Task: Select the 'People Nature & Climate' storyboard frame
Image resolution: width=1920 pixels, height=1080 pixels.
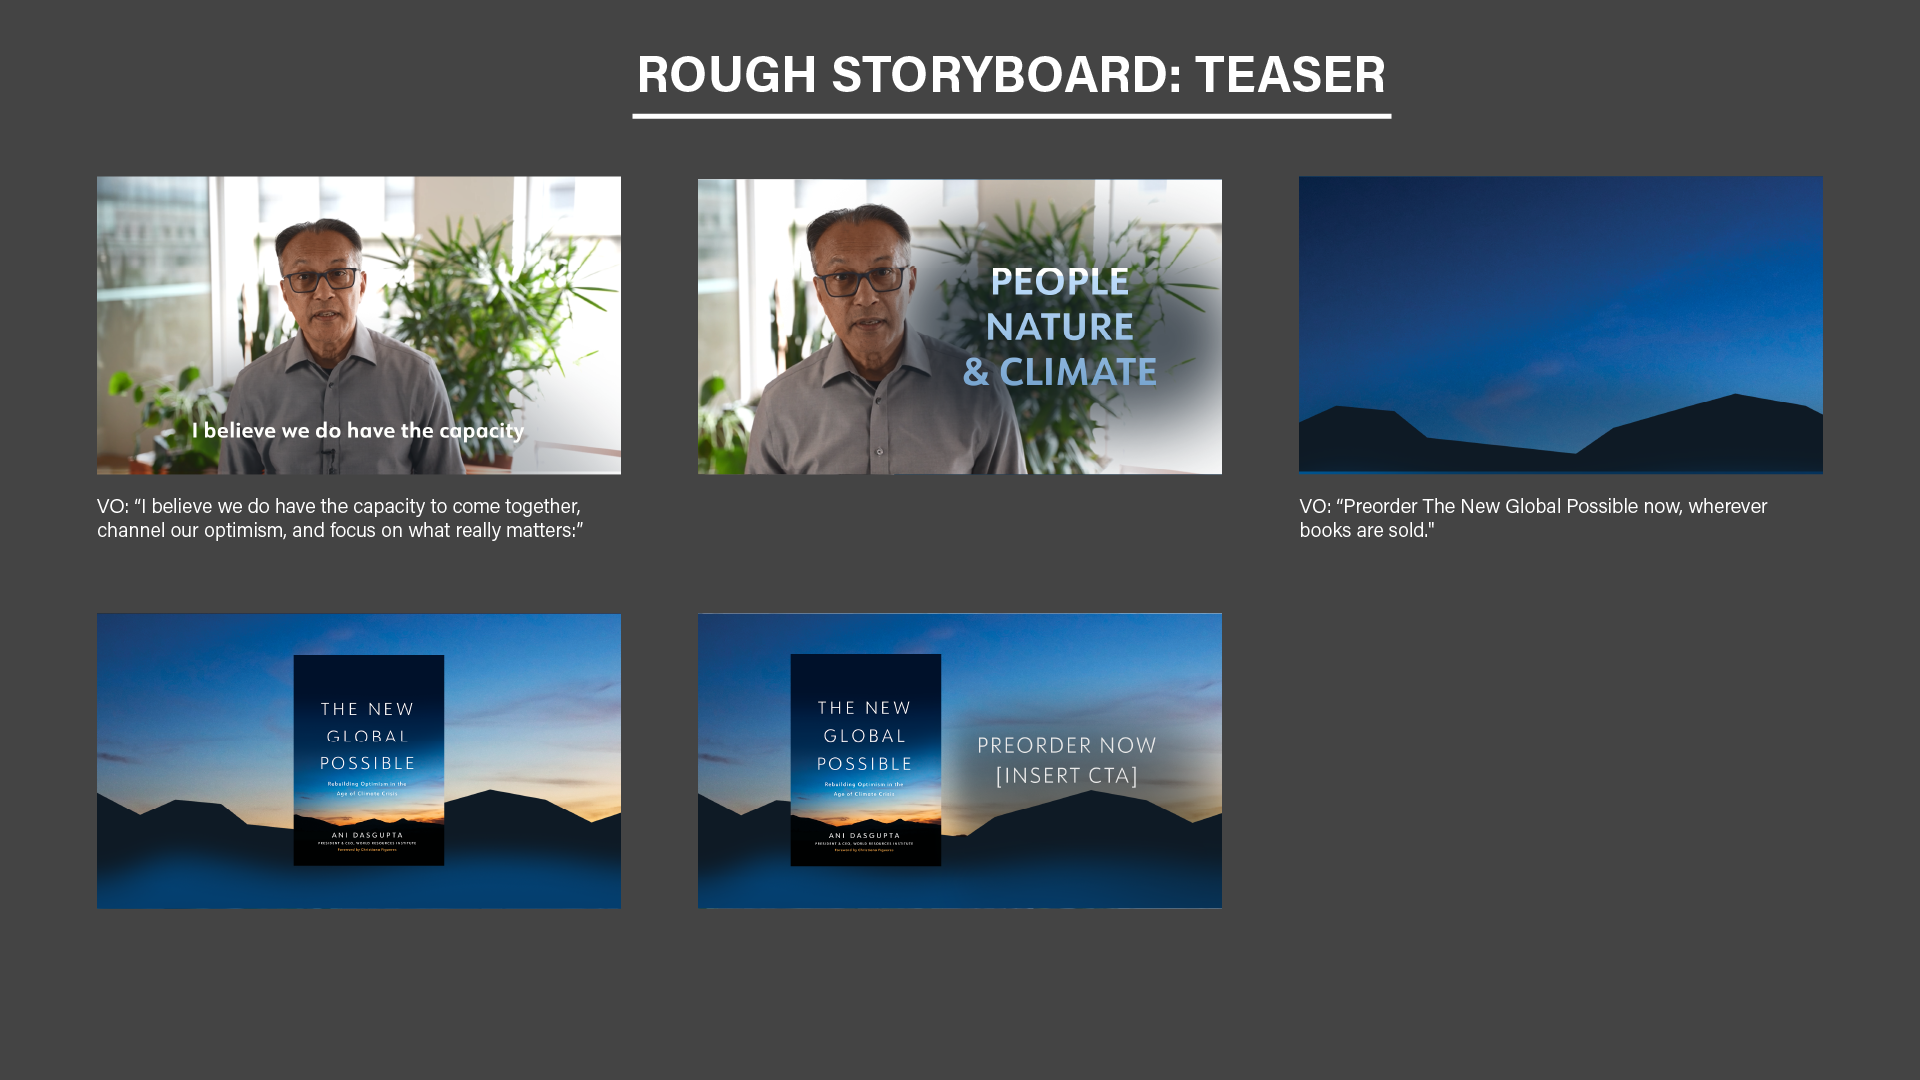Action: pyautogui.click(x=960, y=326)
